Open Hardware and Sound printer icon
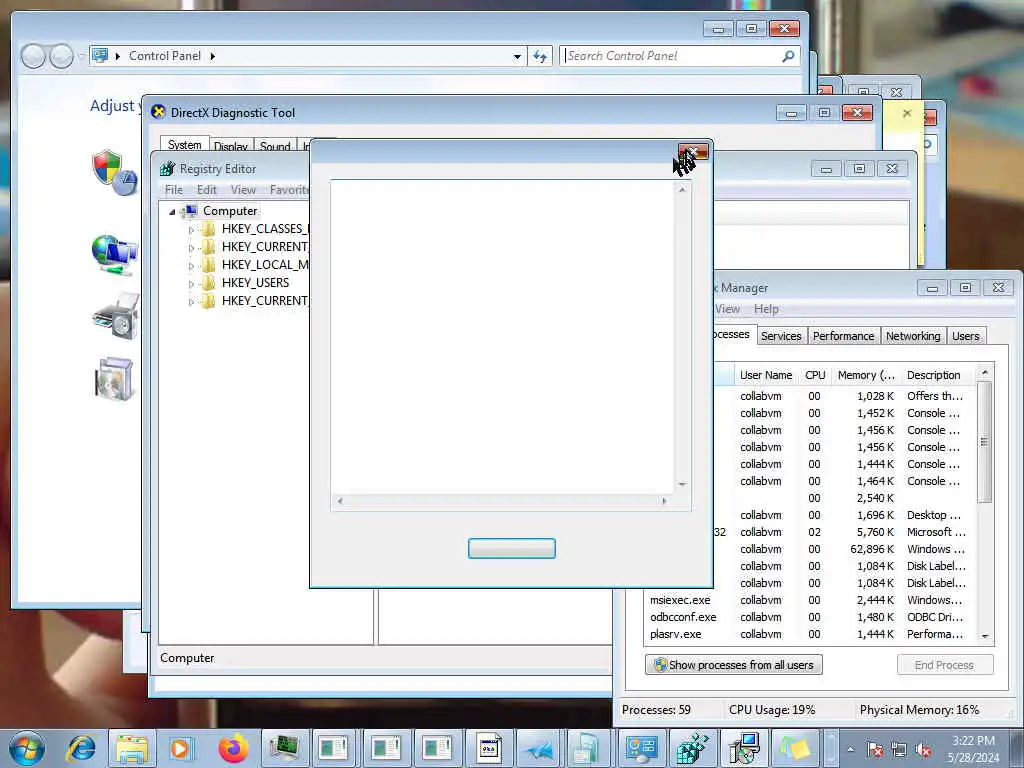 coord(116,316)
